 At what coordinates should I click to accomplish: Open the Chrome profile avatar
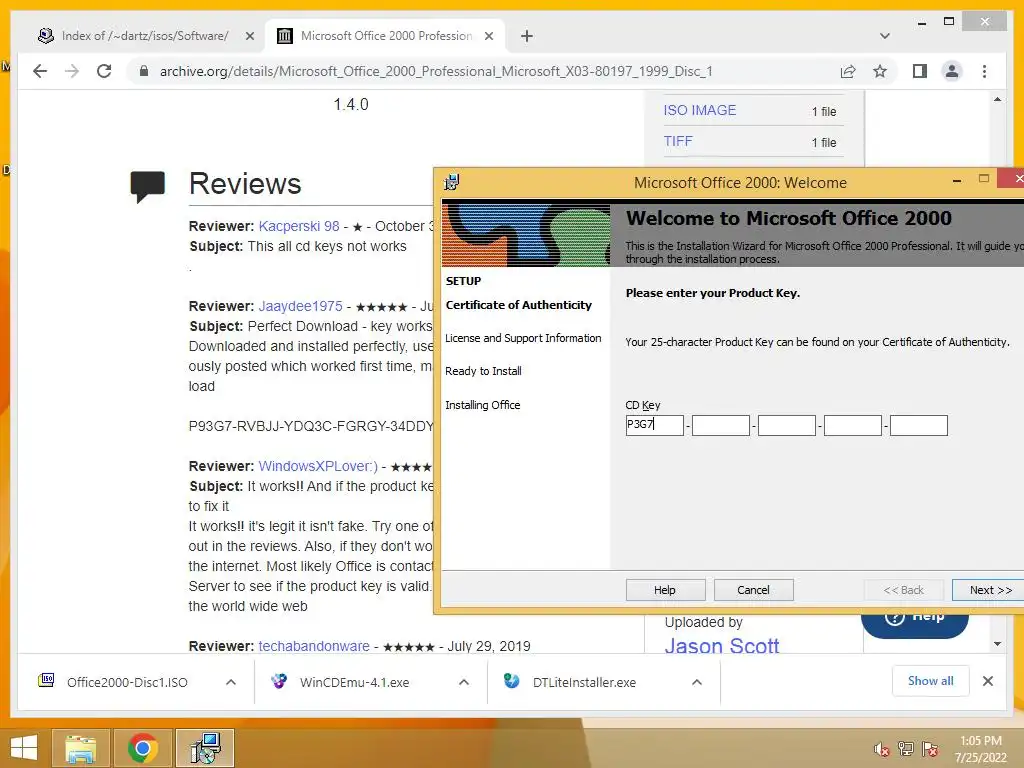[952, 71]
